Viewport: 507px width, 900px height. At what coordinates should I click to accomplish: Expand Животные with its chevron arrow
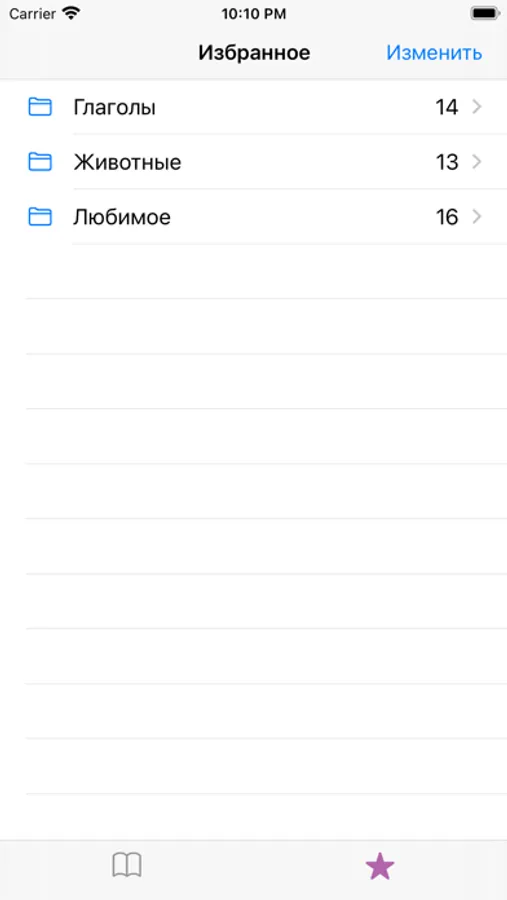tap(477, 162)
